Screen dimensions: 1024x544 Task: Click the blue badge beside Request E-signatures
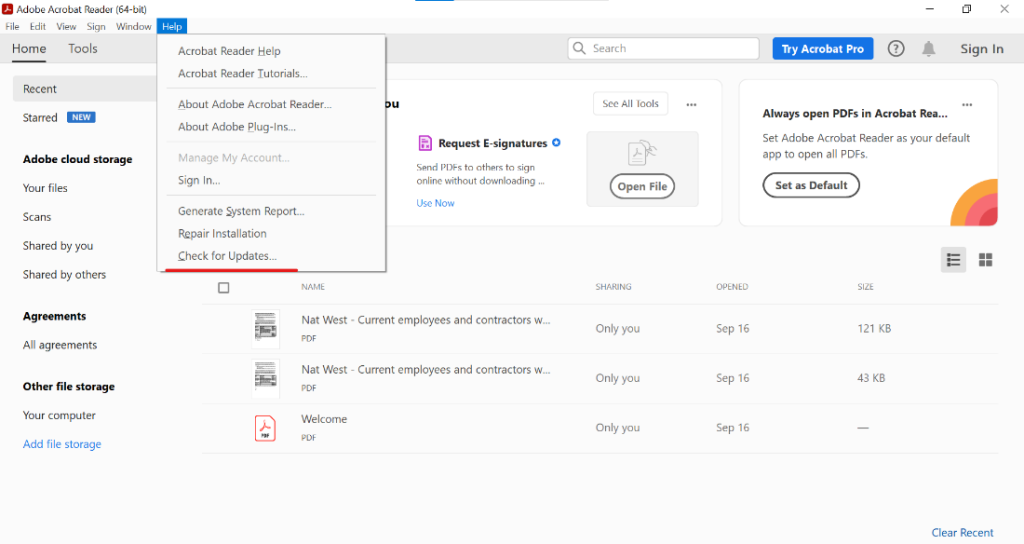pos(556,142)
